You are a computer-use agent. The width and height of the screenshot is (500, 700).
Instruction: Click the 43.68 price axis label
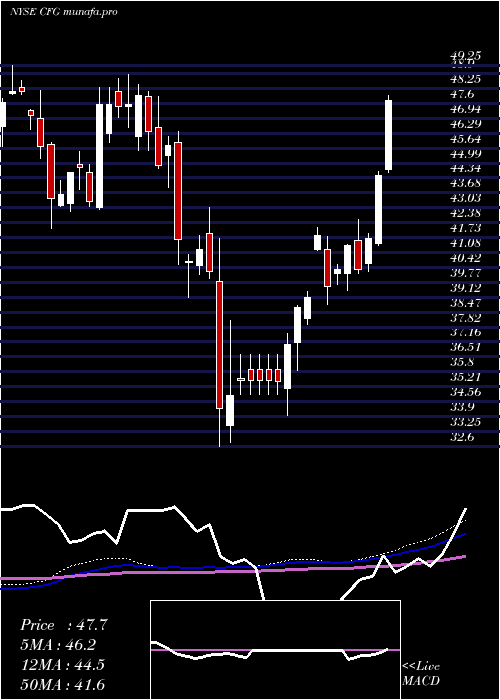466,183
